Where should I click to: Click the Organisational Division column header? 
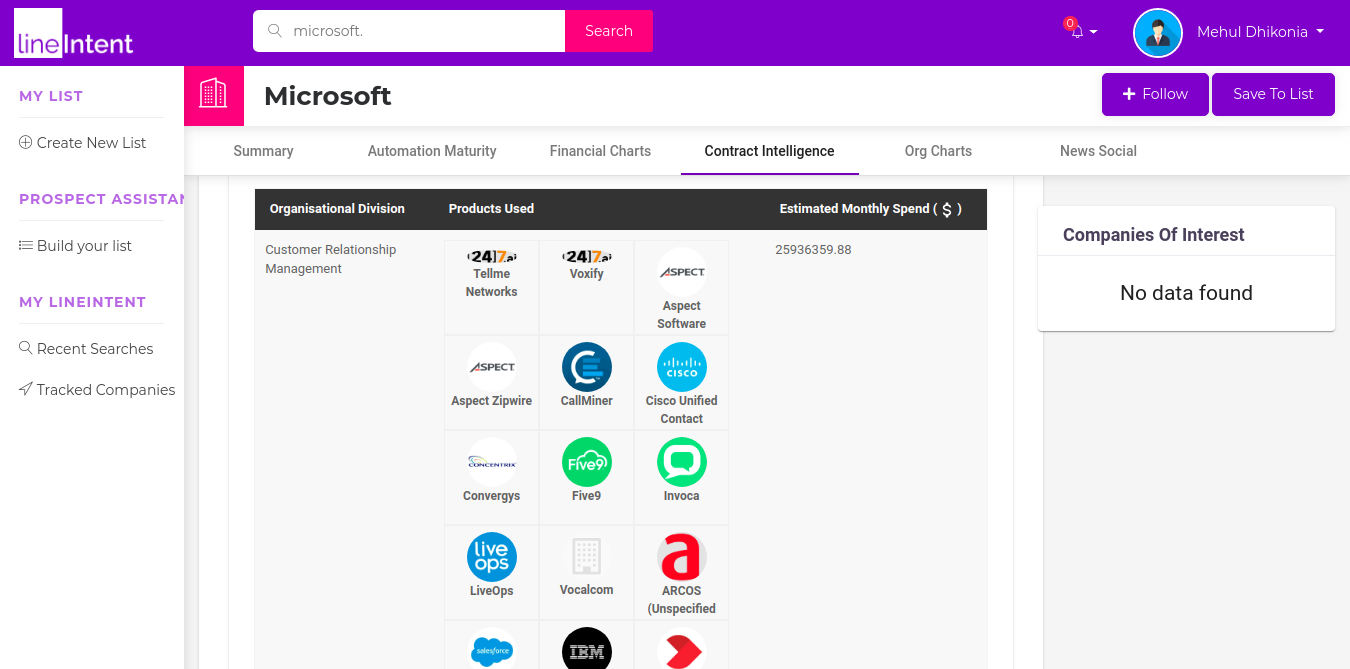pyautogui.click(x=337, y=209)
